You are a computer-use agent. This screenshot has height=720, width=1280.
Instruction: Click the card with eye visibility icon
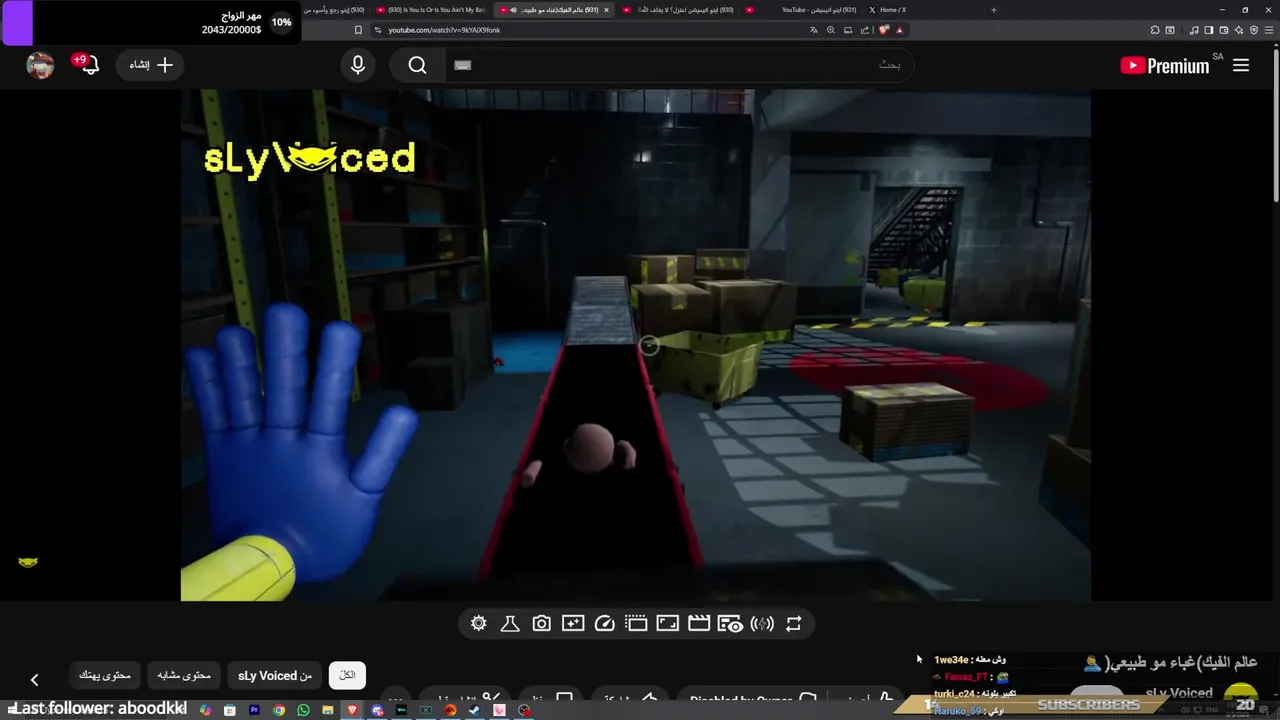pos(730,624)
